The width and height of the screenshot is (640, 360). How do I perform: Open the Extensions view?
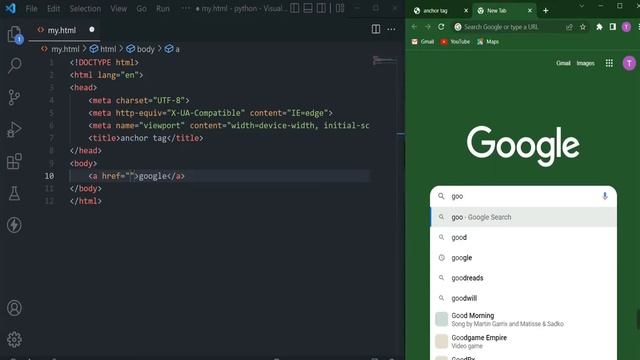14,161
